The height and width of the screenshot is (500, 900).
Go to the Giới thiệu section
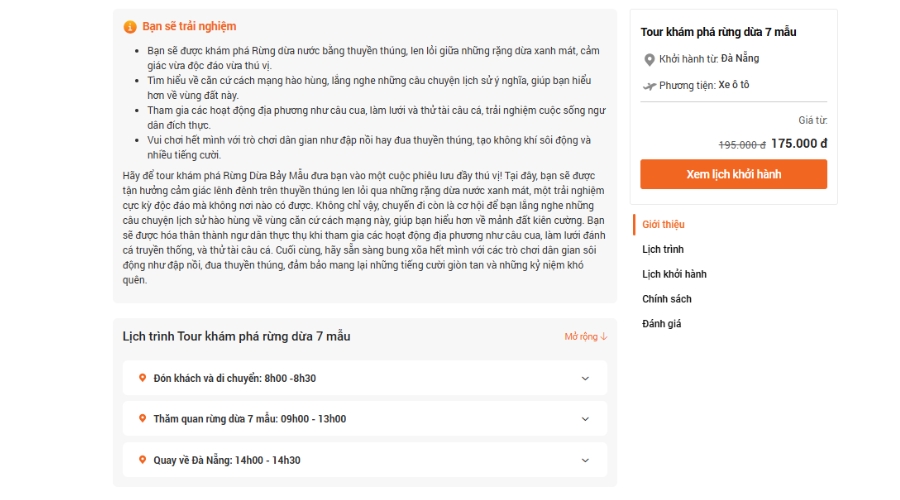coord(663,225)
